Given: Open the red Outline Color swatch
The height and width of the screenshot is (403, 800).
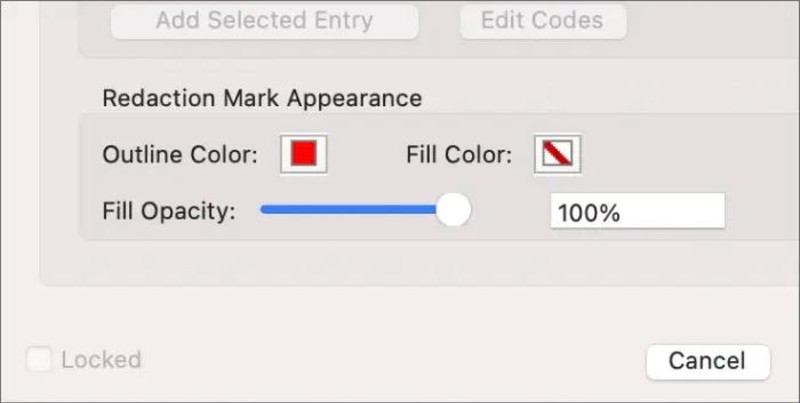Looking at the screenshot, I should pos(304,154).
